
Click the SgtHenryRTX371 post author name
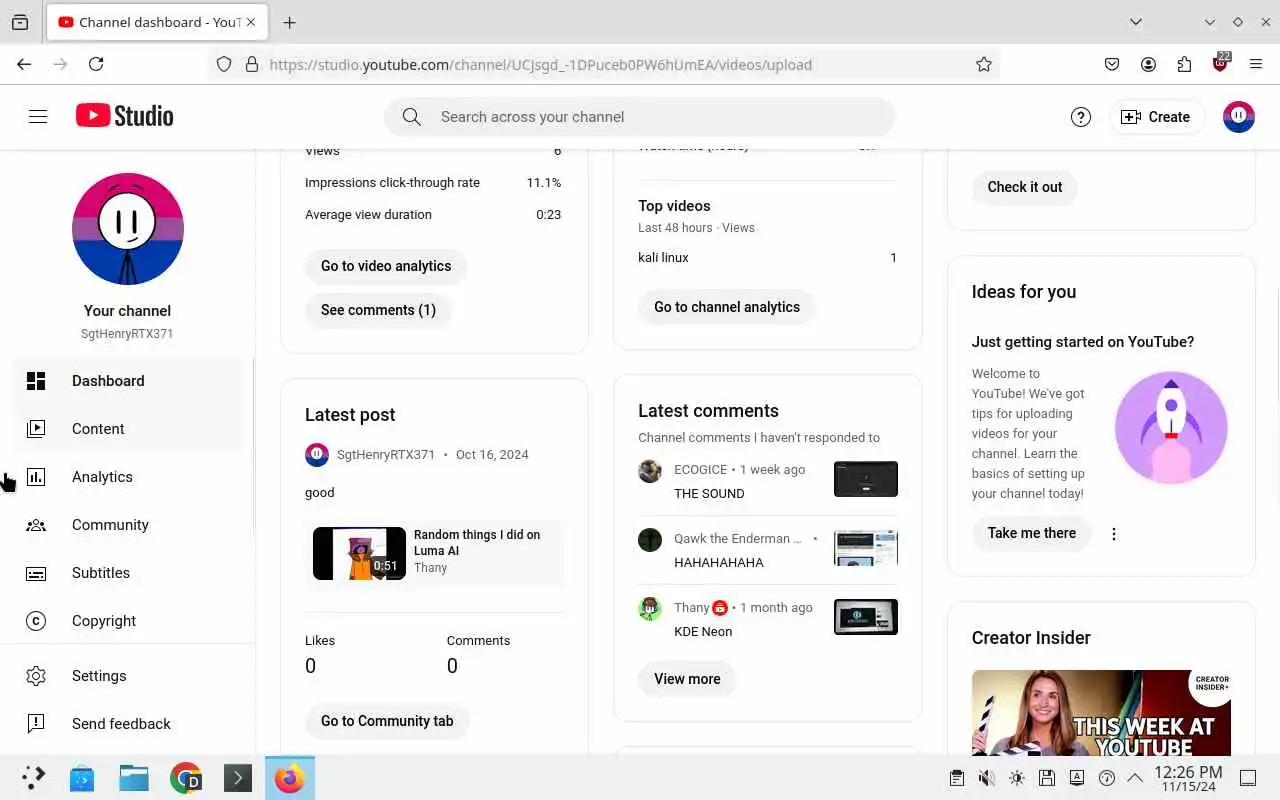[386, 455]
